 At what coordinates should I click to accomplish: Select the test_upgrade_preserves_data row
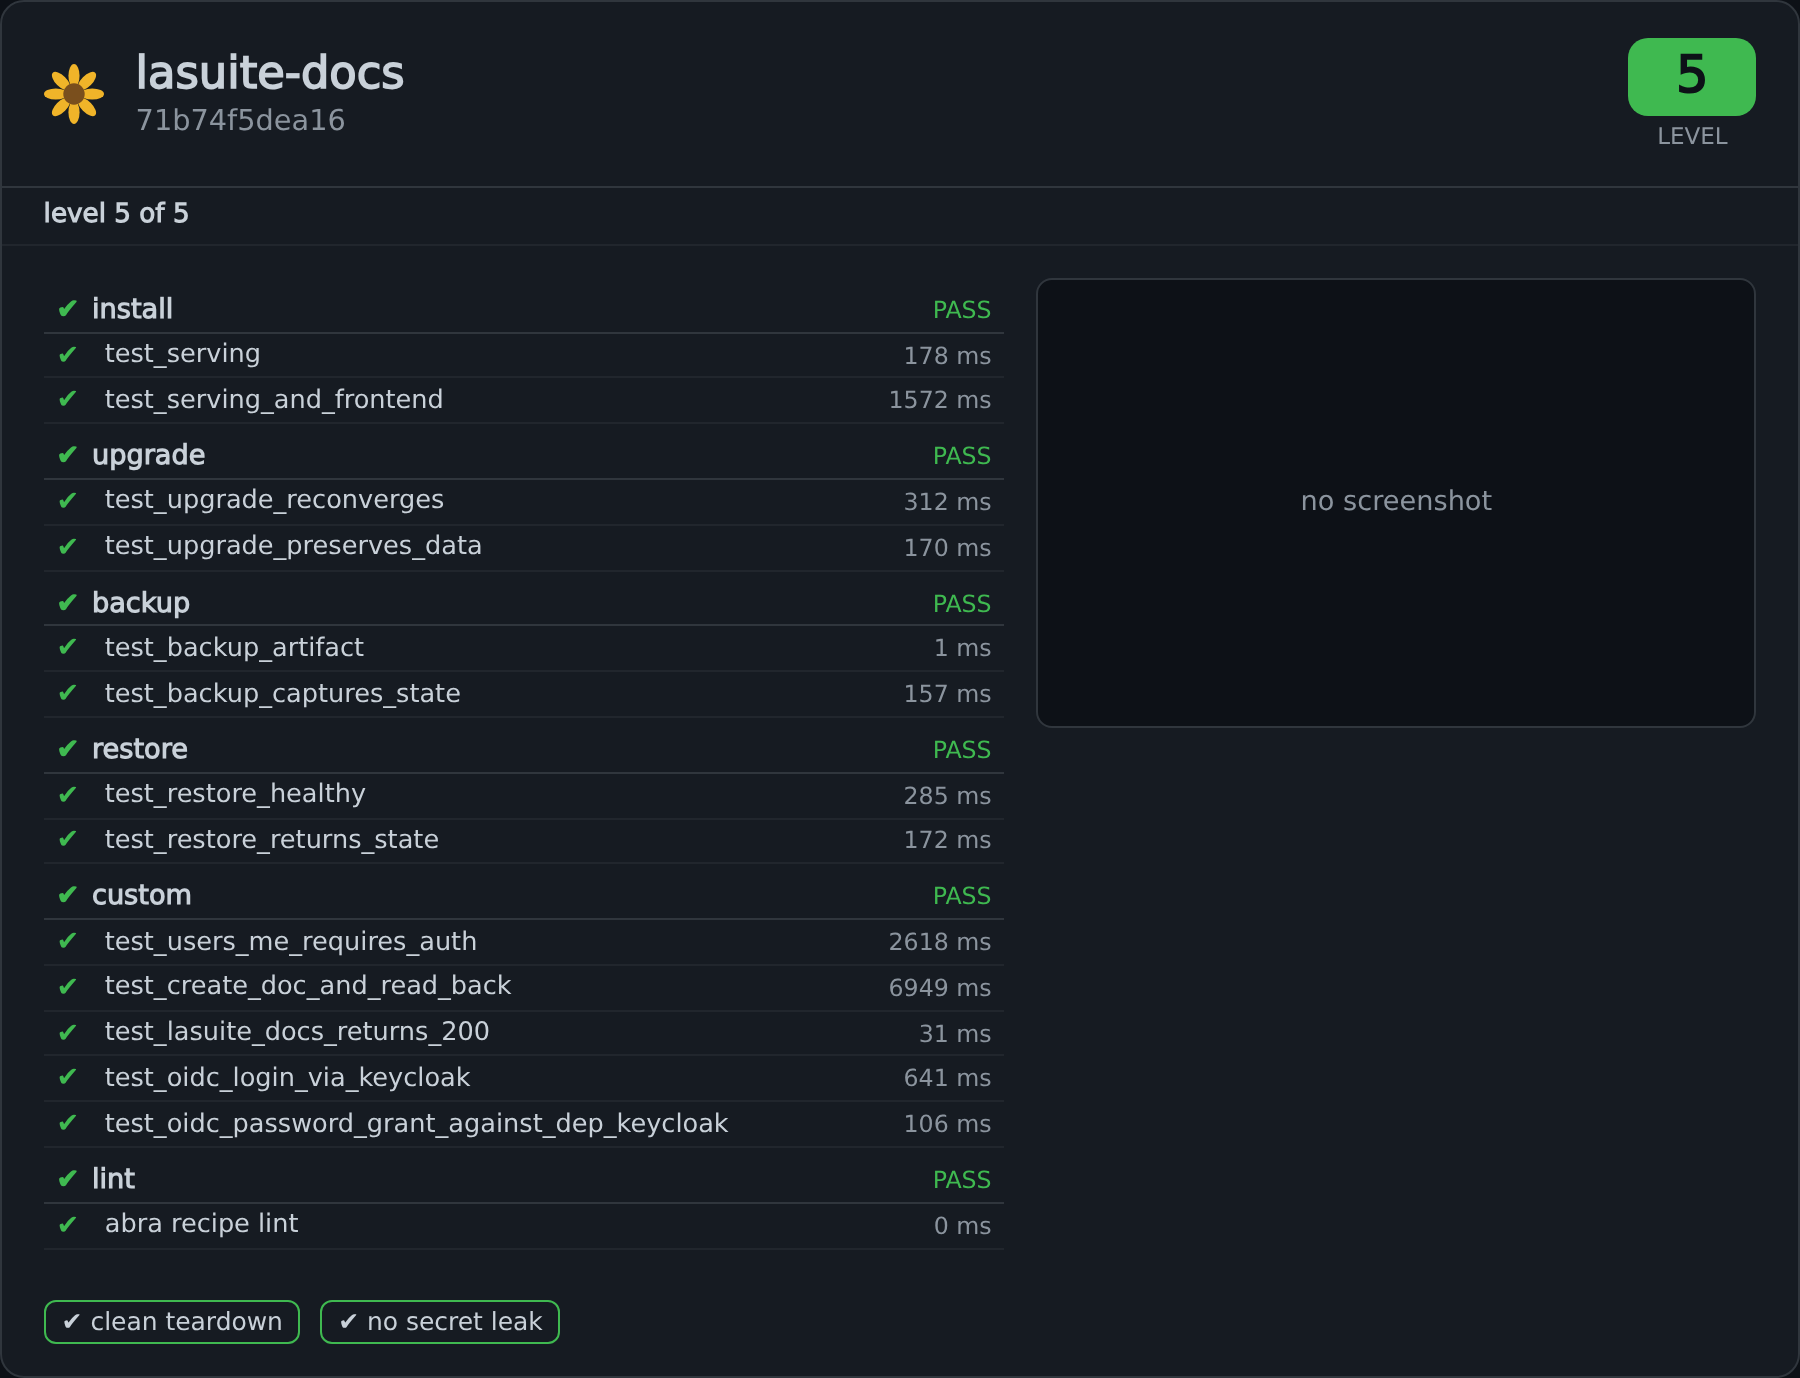click(524, 547)
